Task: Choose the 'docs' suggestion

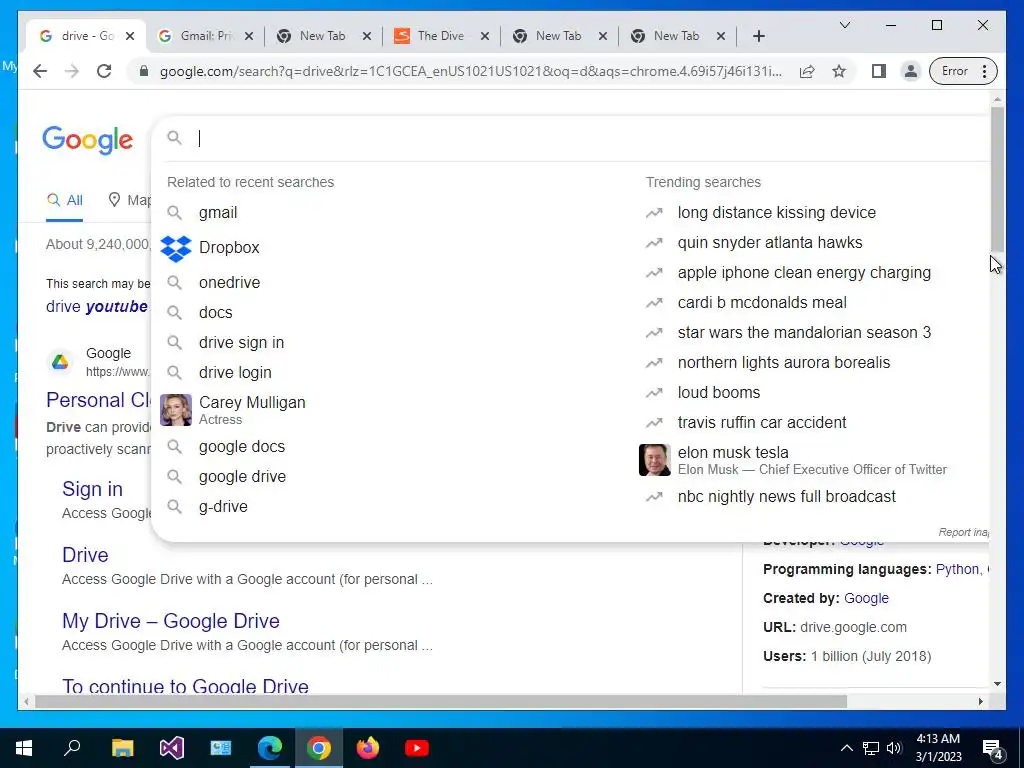Action: pyautogui.click(x=216, y=312)
